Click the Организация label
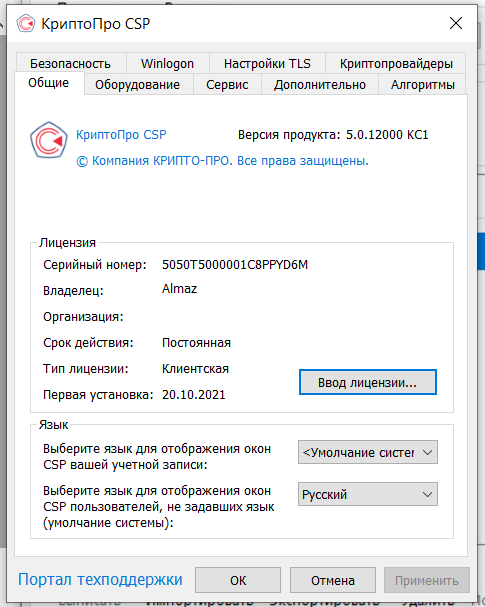Viewport: 485px width, 607px height. [83, 317]
